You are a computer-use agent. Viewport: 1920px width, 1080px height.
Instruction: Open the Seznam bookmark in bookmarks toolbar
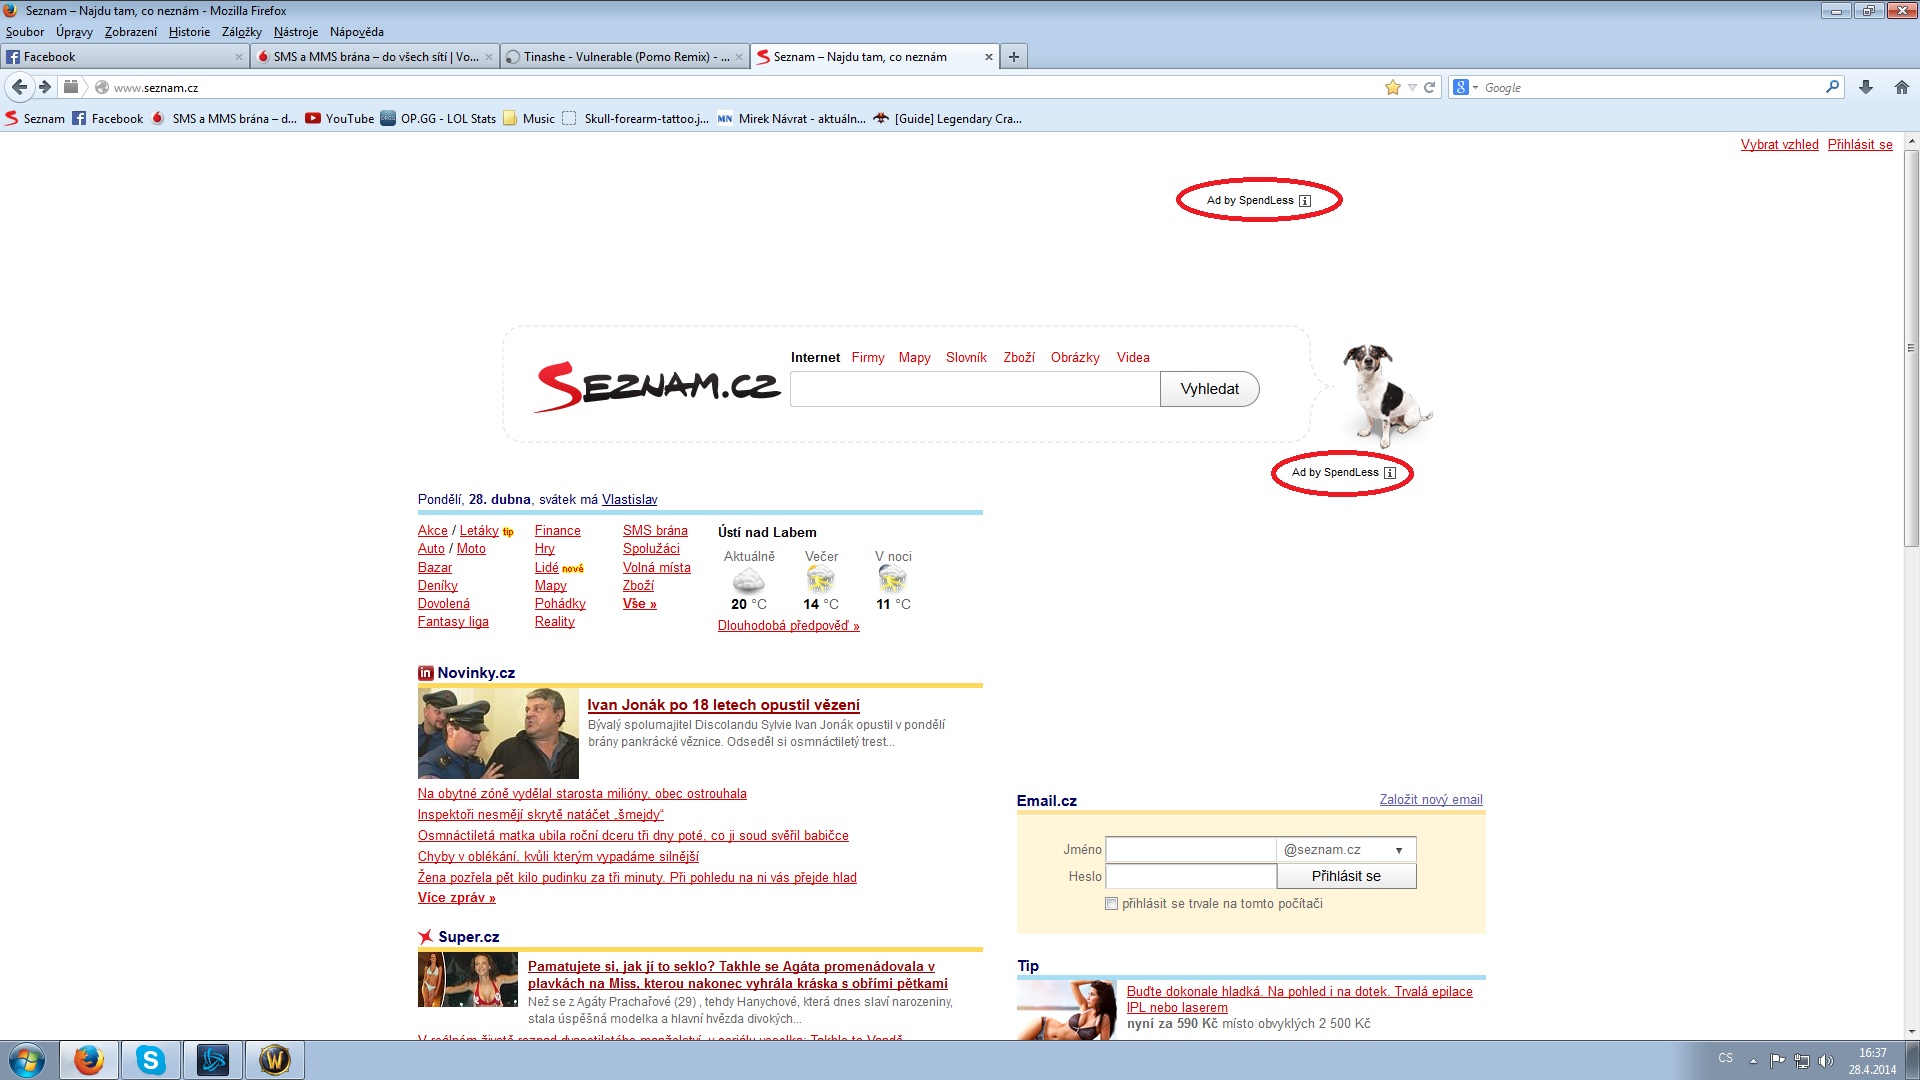pos(35,118)
